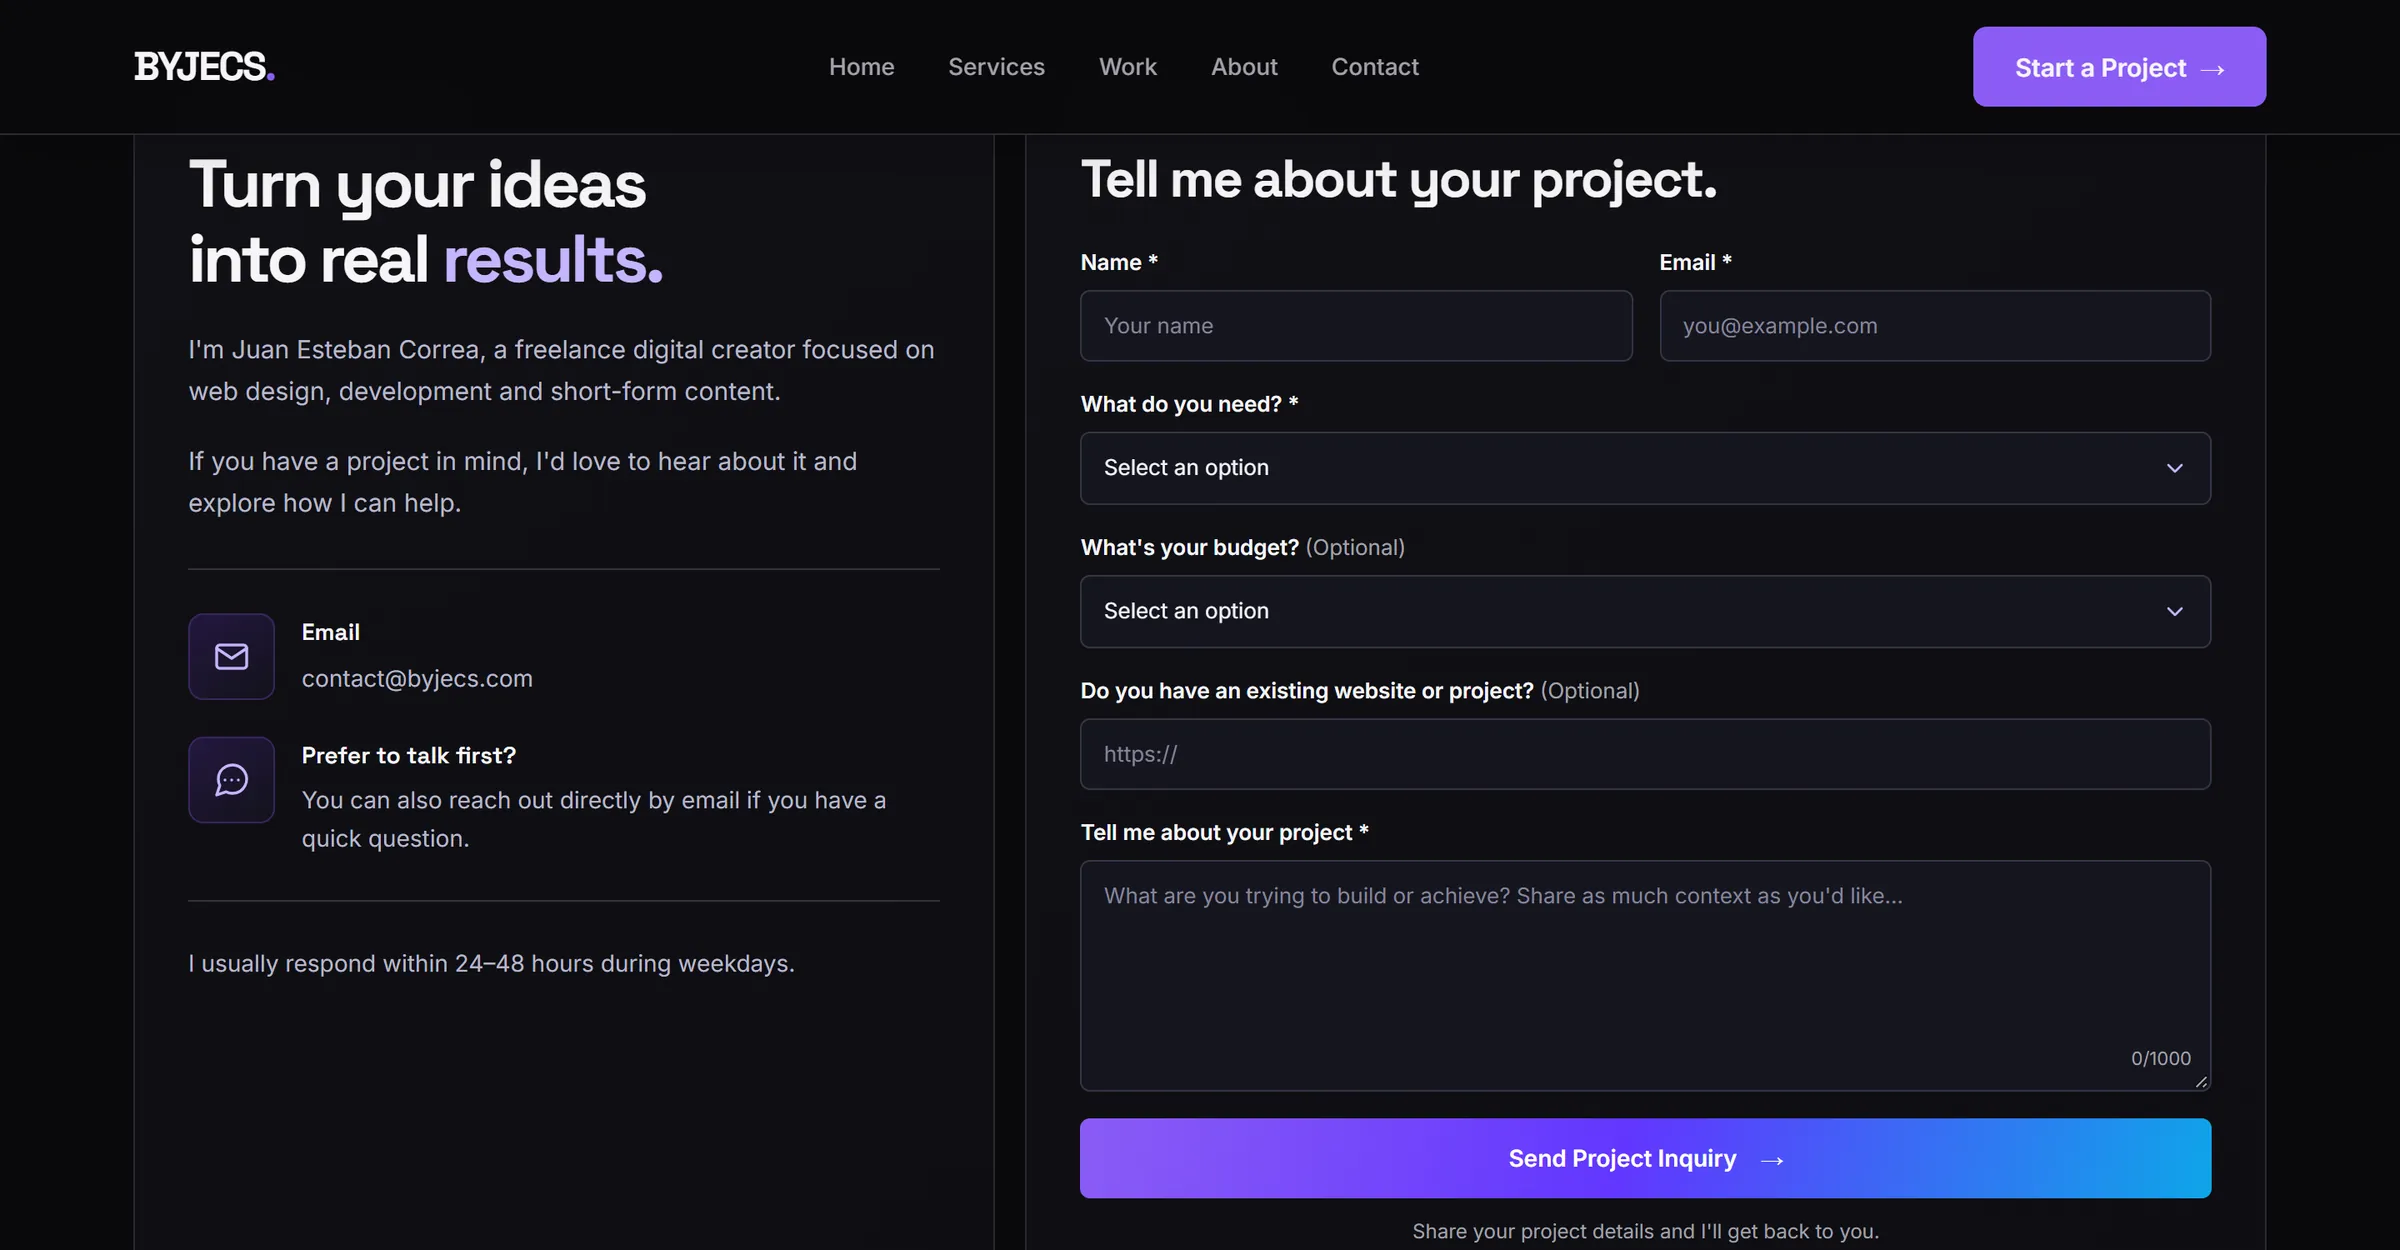Click the purple 'results.' headline word
Viewport: 2400px width, 1250px height.
[553, 260]
